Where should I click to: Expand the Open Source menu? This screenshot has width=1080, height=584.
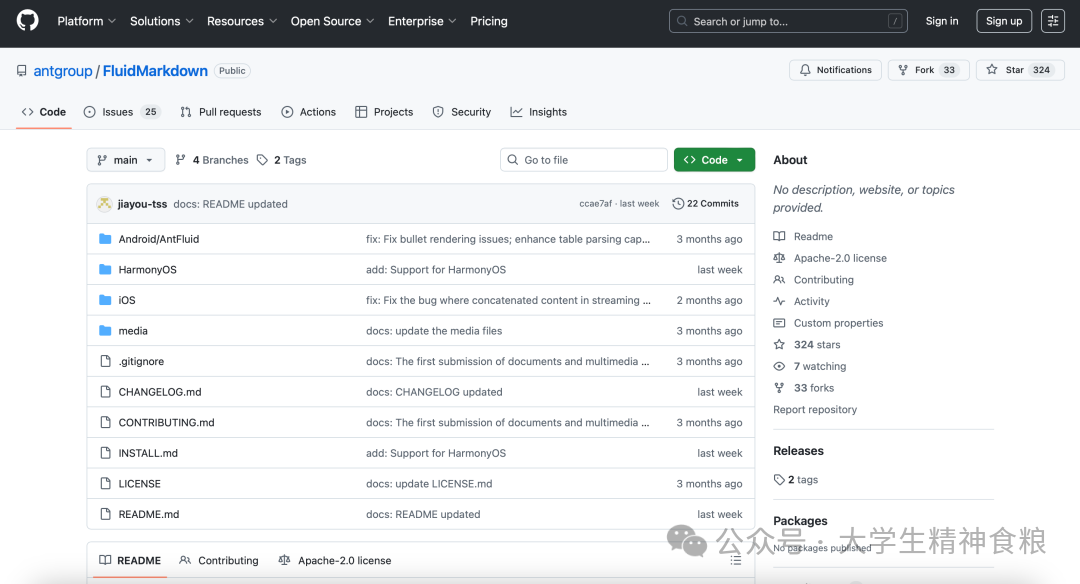333,21
